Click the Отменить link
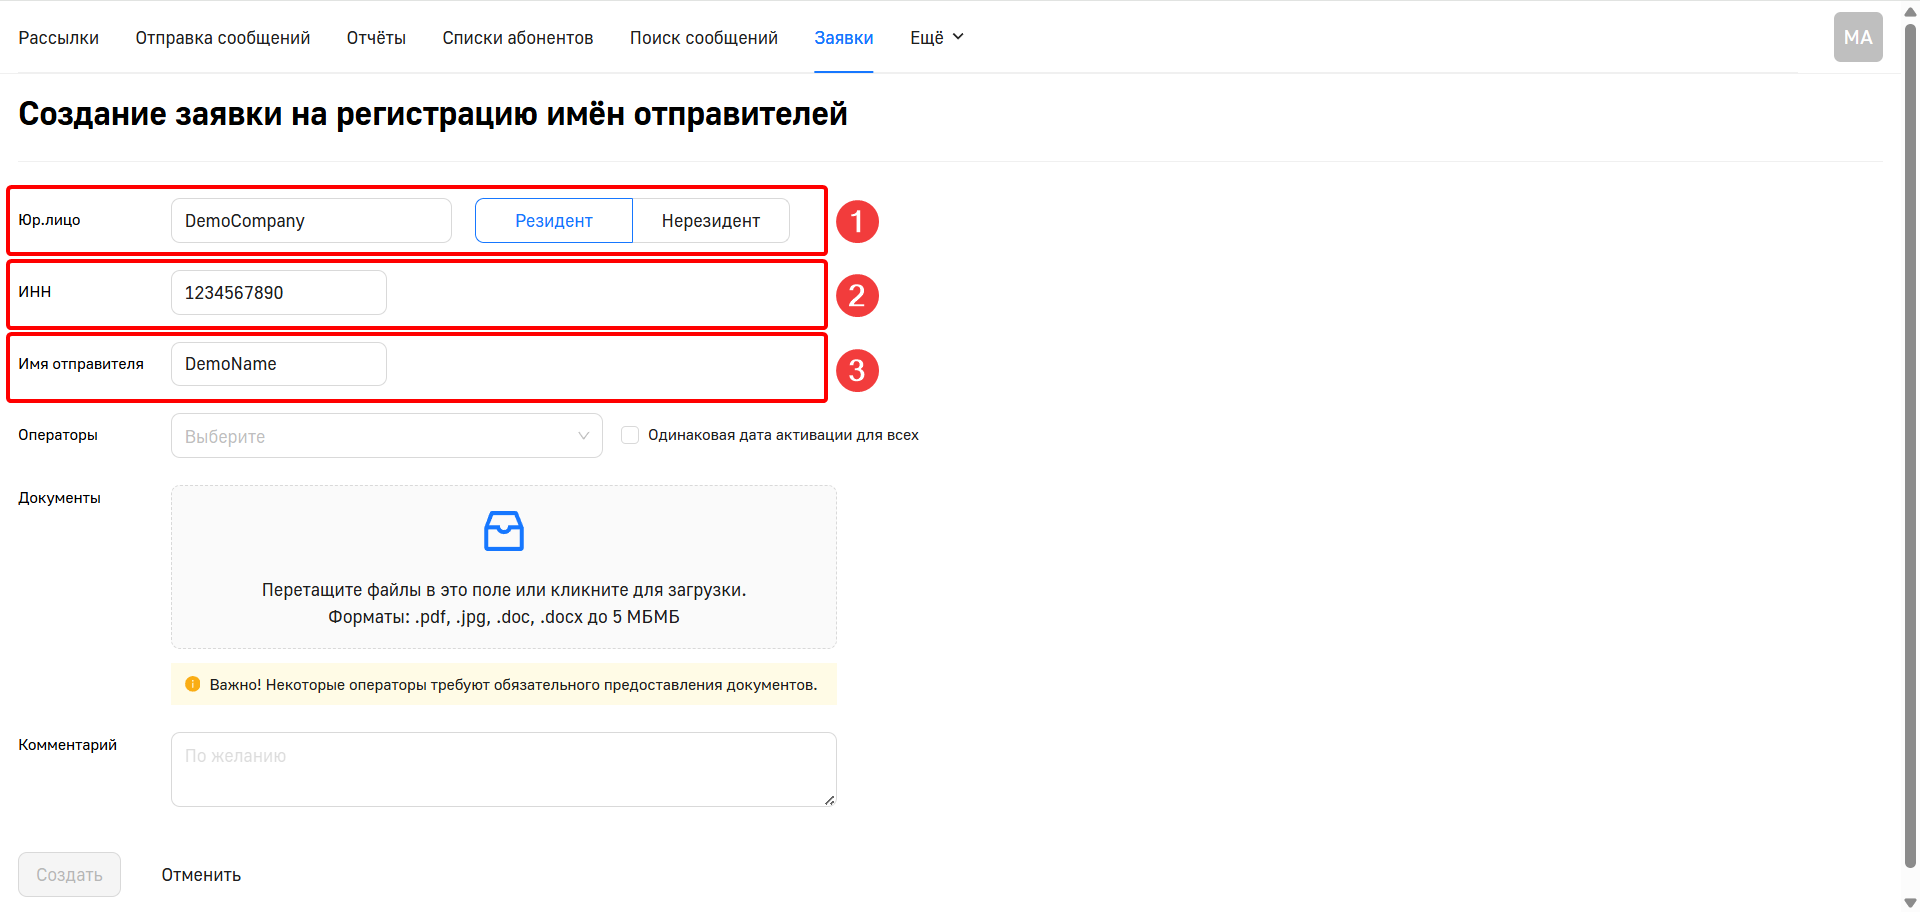Screen dimensions: 1920x912 tap(201, 875)
